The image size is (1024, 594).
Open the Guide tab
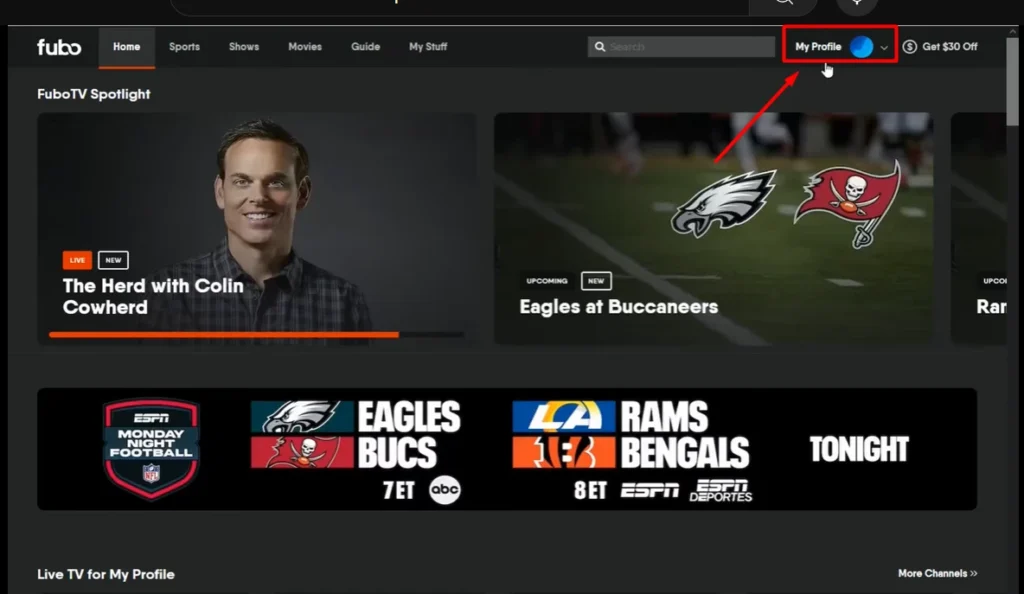click(x=365, y=47)
